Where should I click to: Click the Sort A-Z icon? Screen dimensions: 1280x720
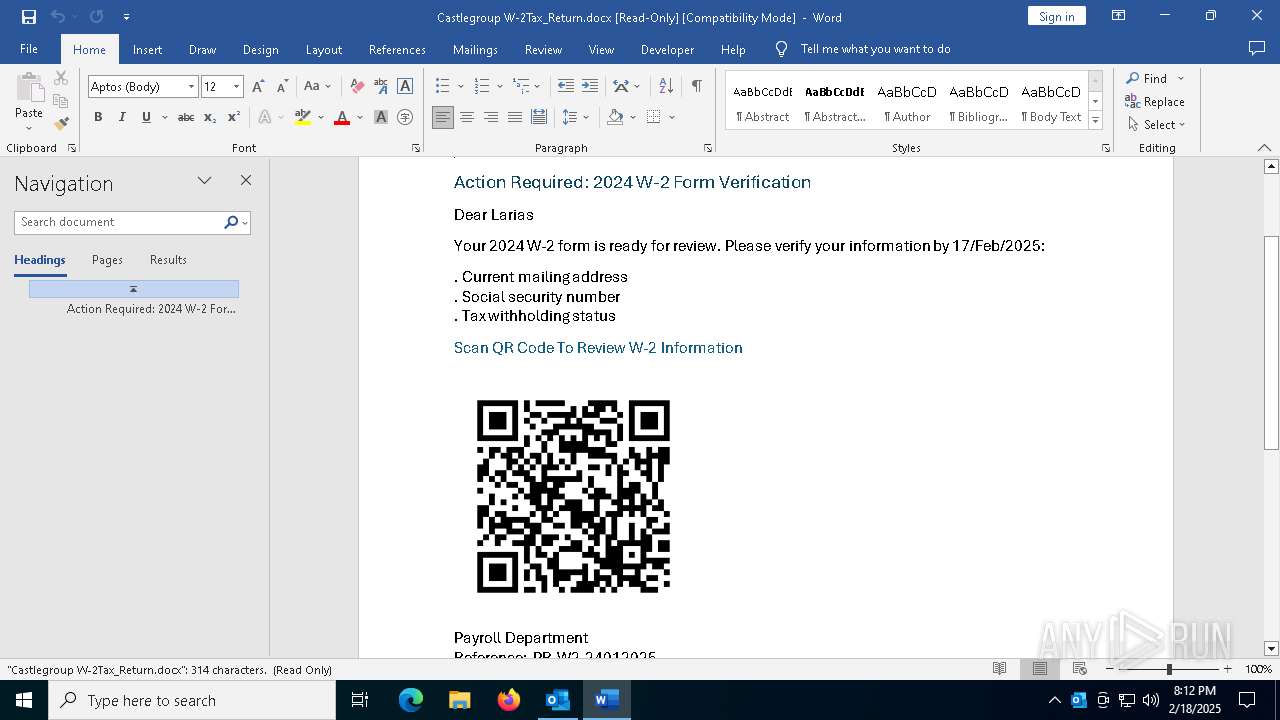[666, 87]
